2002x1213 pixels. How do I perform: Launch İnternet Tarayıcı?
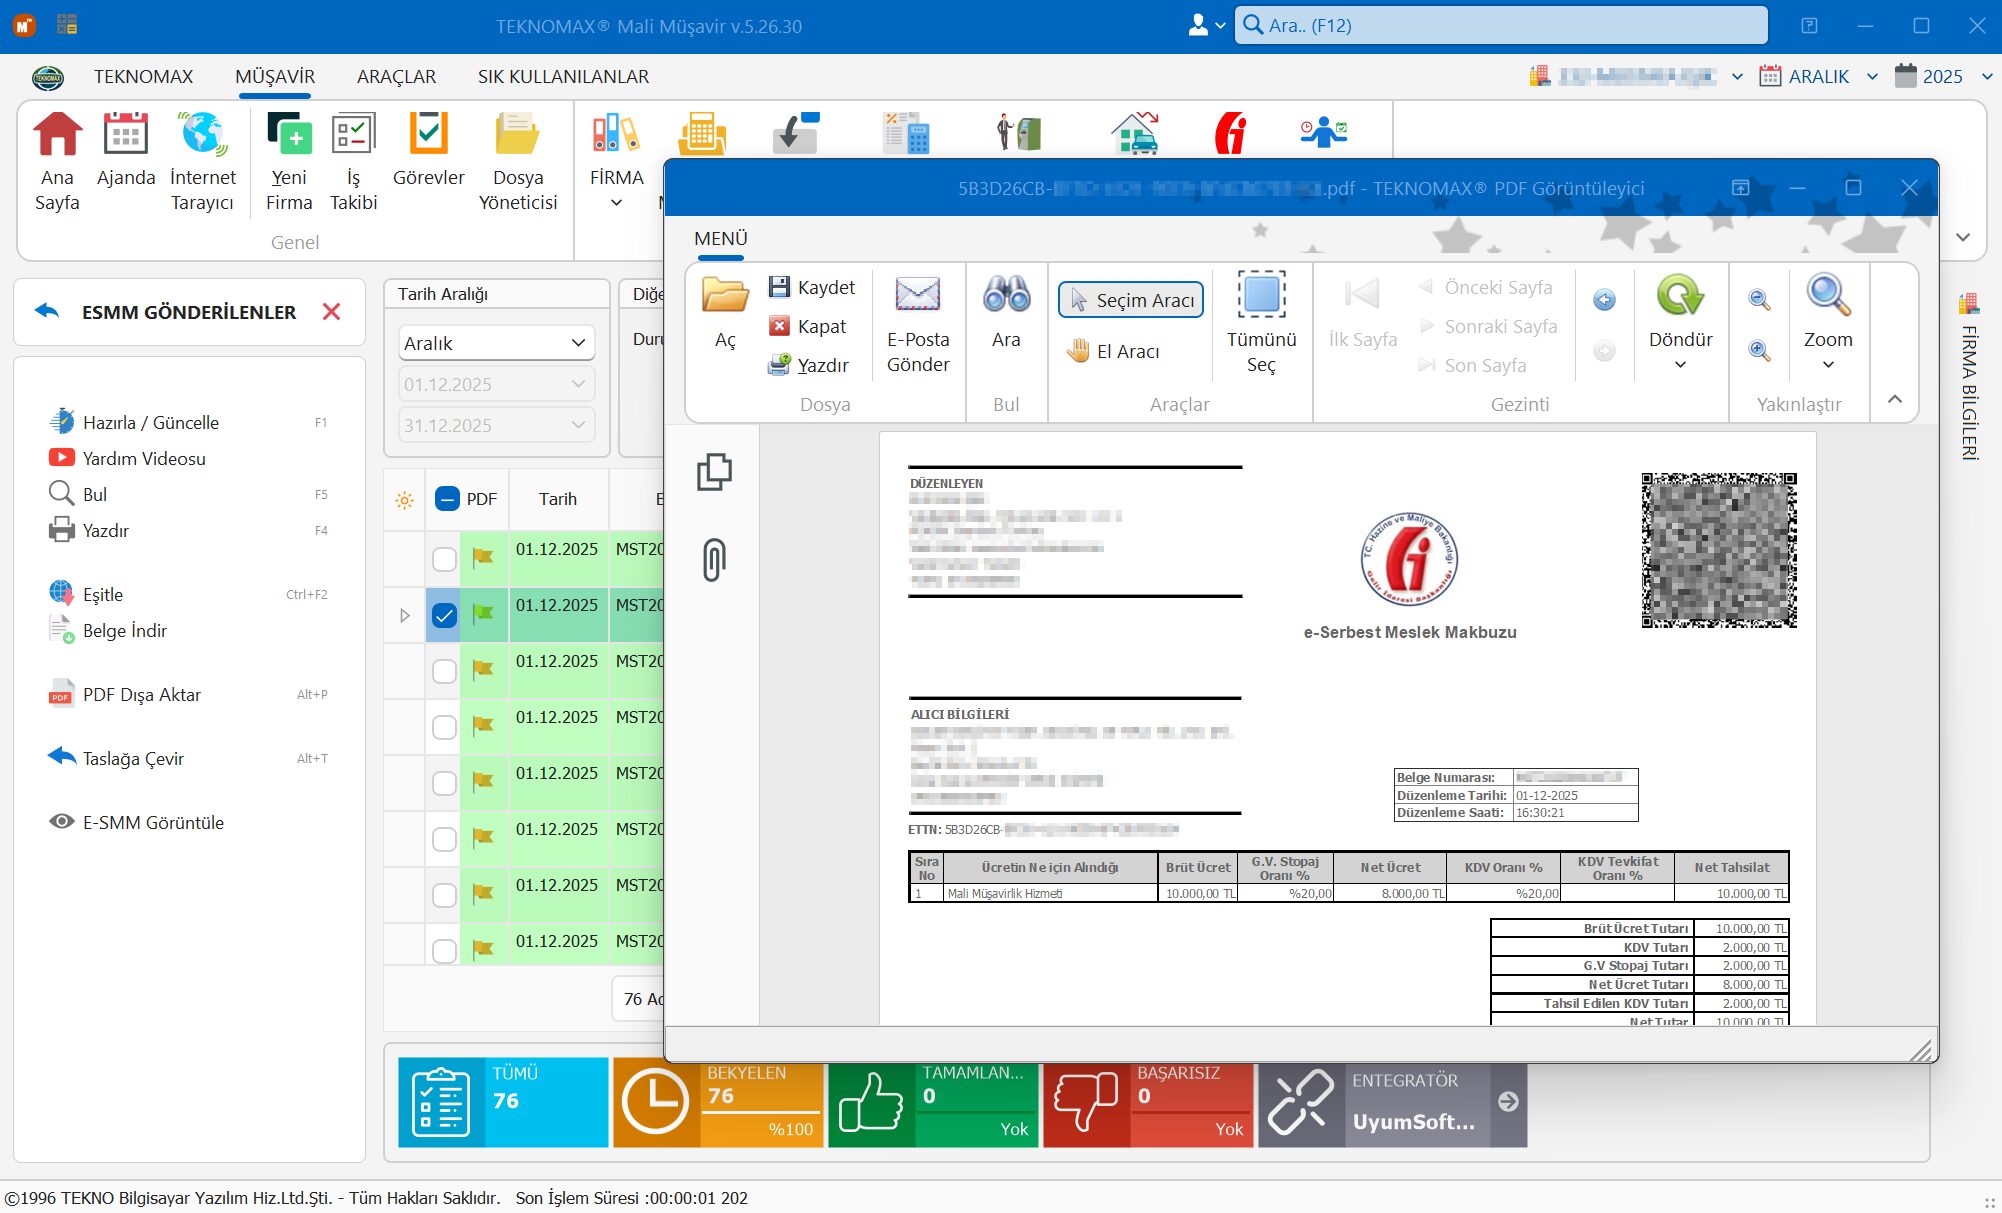point(202,161)
